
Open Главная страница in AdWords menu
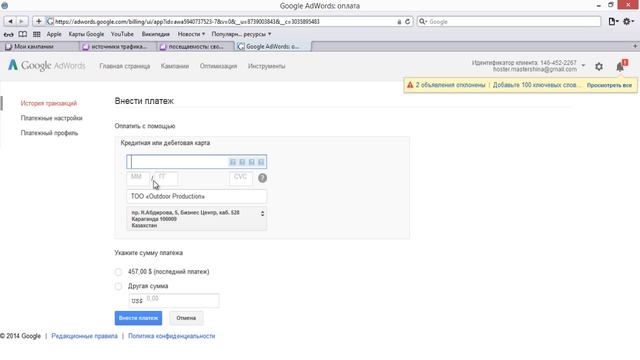[124, 66]
